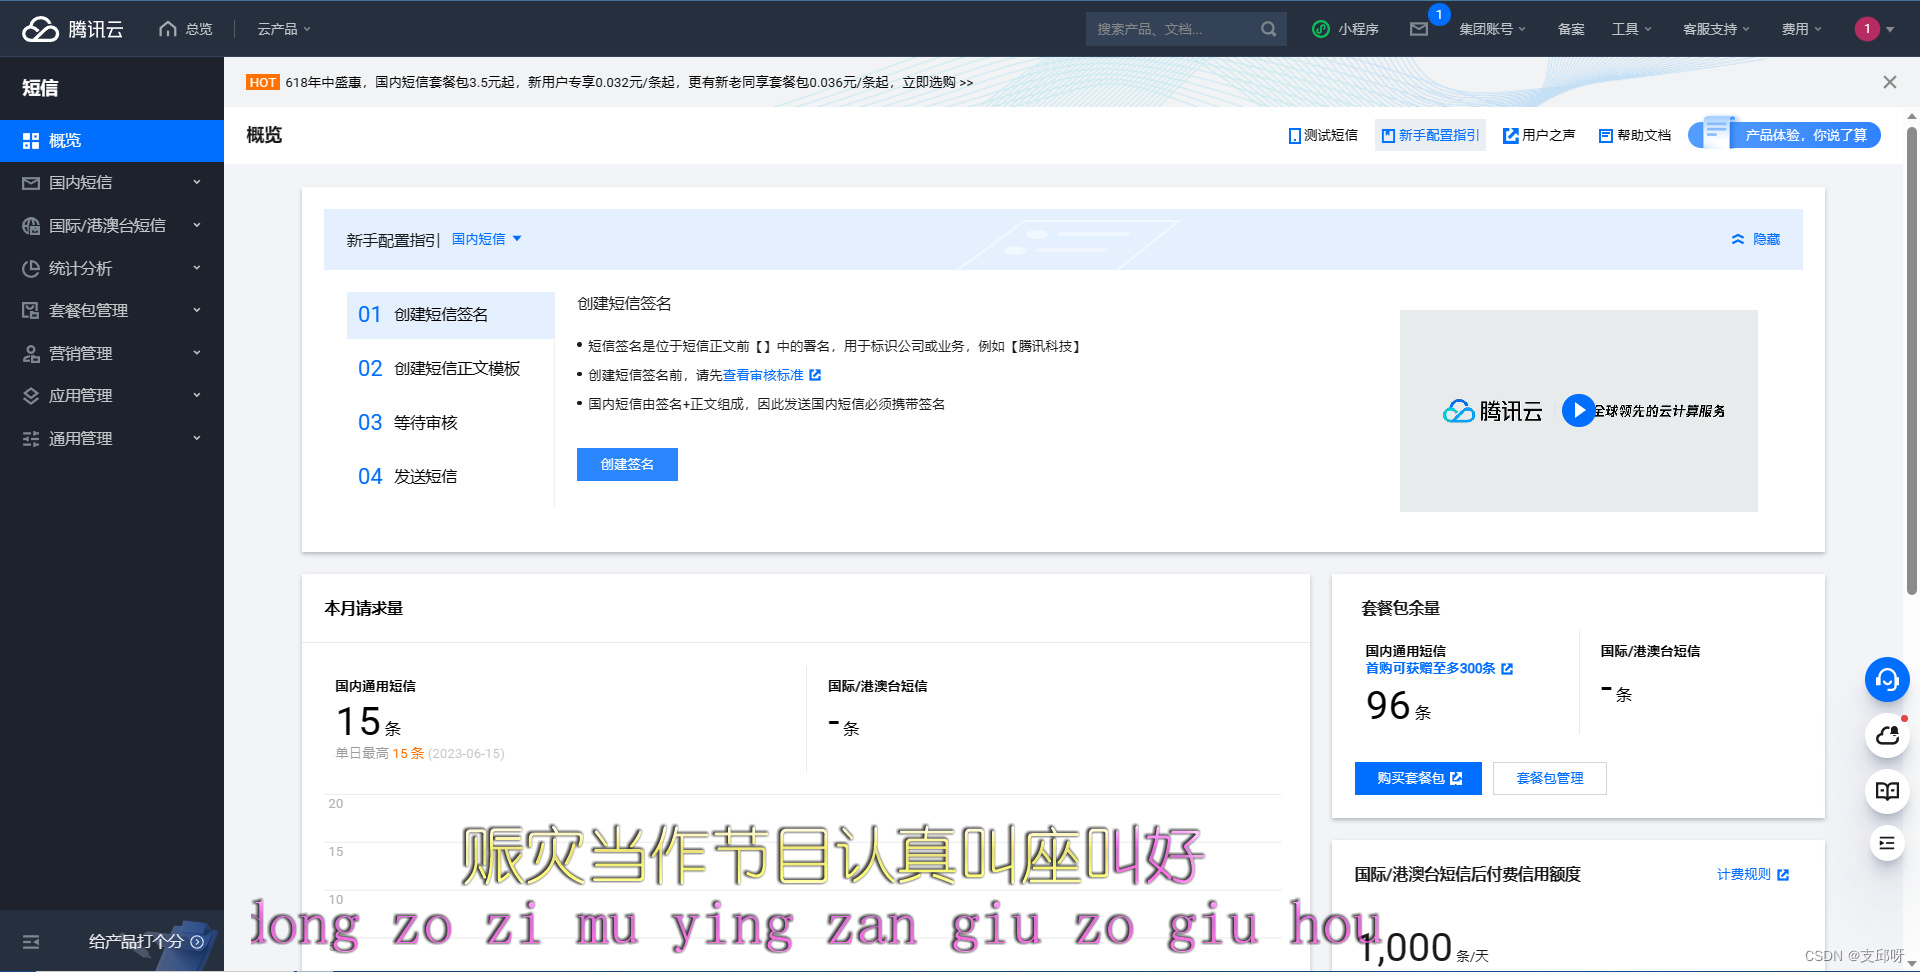Open 帮助文档 help docs link
Viewport: 1920px width, 972px height.
[x=1635, y=135]
